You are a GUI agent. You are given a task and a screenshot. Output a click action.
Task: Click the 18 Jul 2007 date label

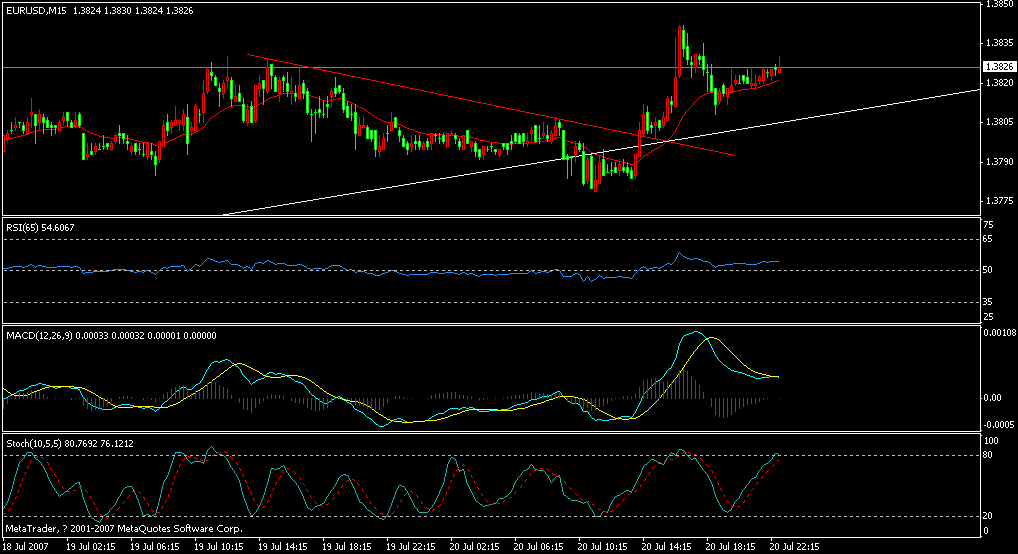(x=26, y=547)
